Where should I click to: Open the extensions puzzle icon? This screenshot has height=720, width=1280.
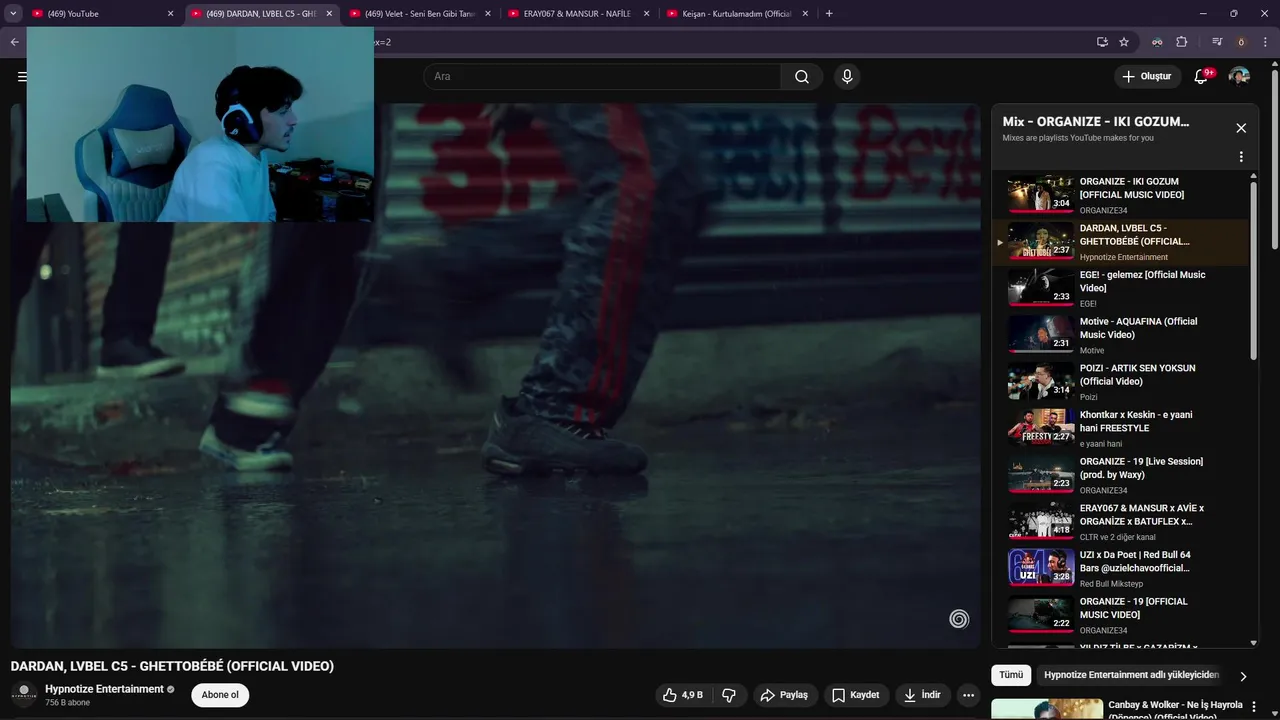pyautogui.click(x=1181, y=42)
